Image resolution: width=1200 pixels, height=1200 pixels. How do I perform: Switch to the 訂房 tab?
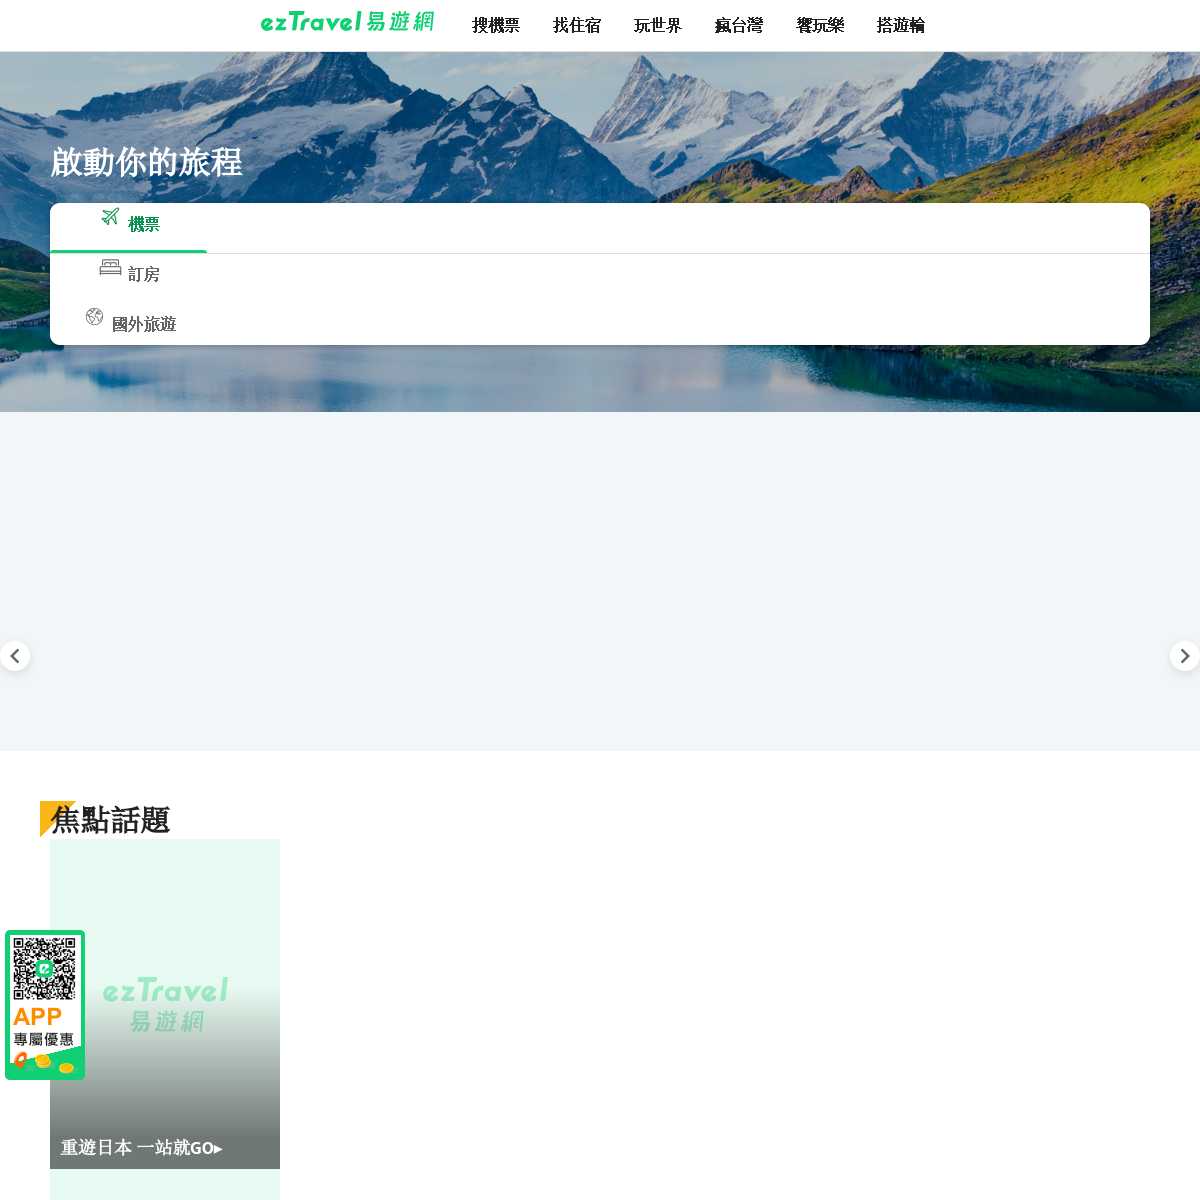click(129, 274)
